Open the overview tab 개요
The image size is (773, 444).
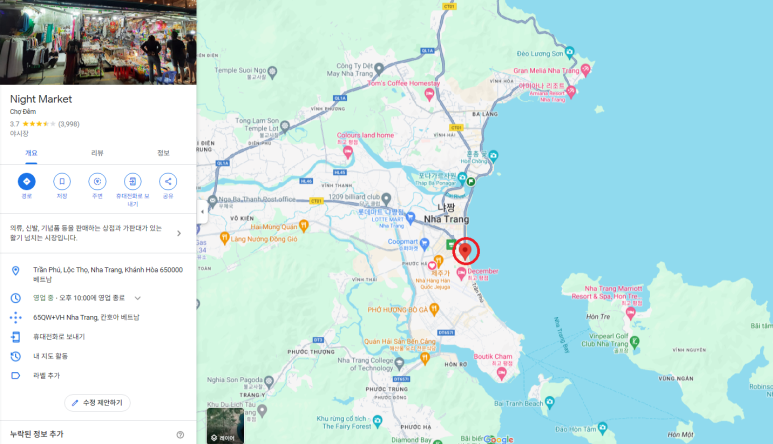(31, 153)
